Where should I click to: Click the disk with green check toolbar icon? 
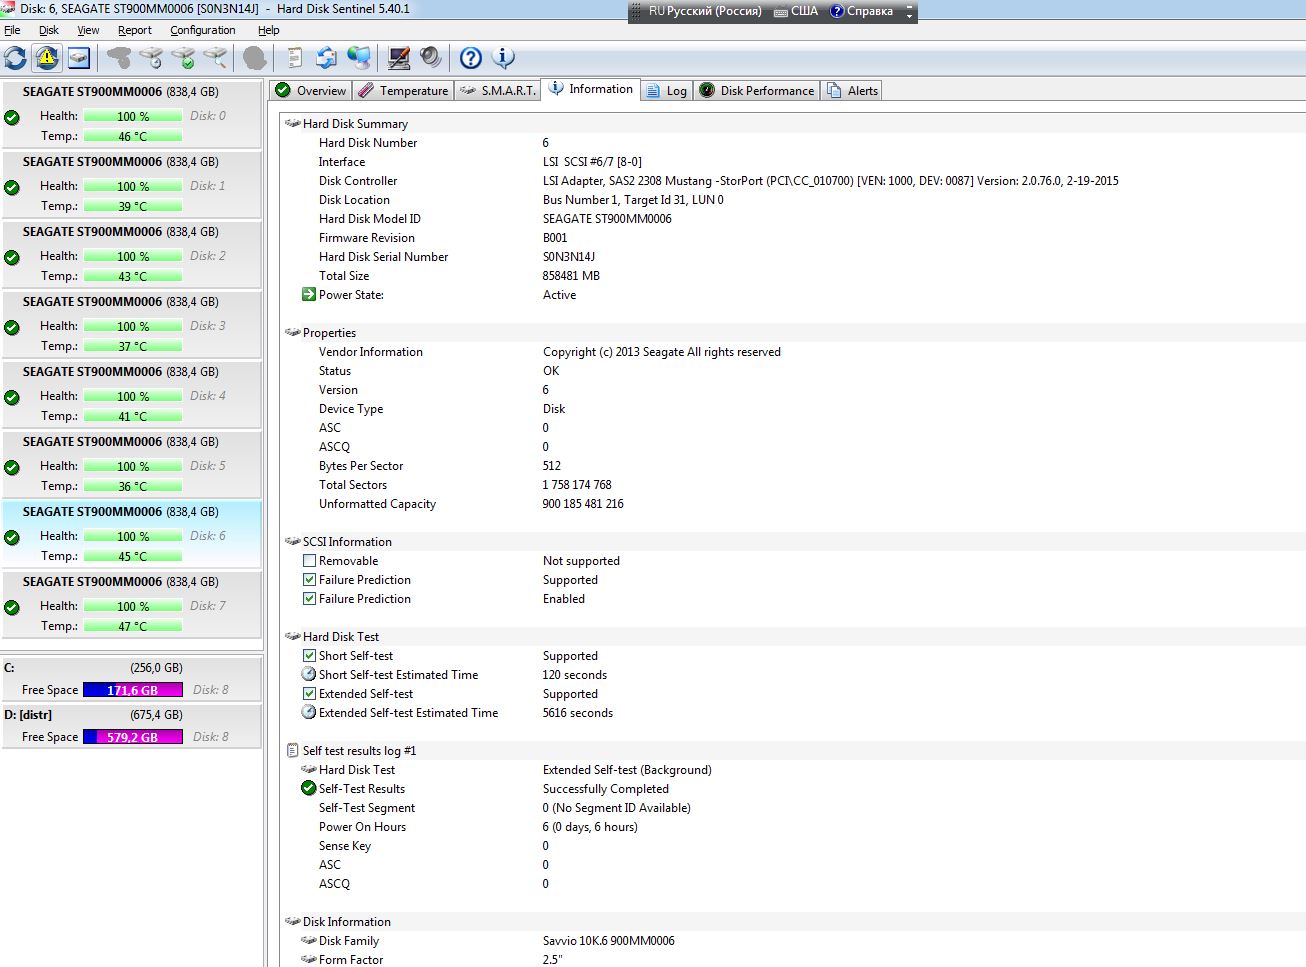[183, 58]
